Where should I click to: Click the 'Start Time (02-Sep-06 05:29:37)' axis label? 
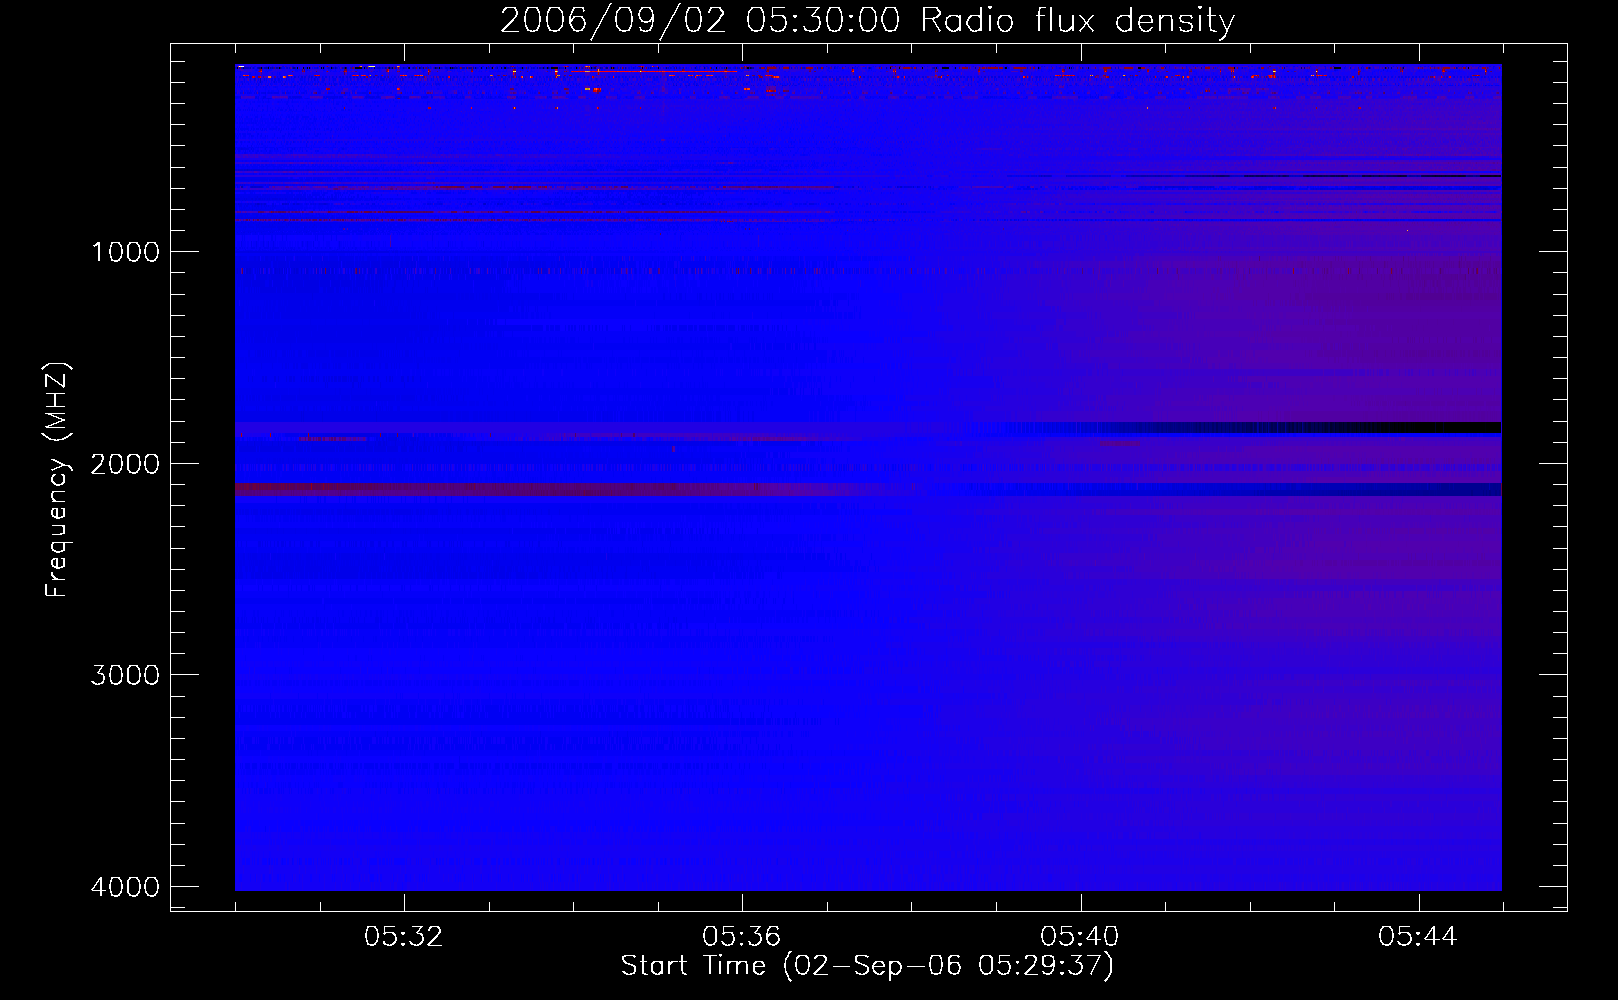click(867, 966)
